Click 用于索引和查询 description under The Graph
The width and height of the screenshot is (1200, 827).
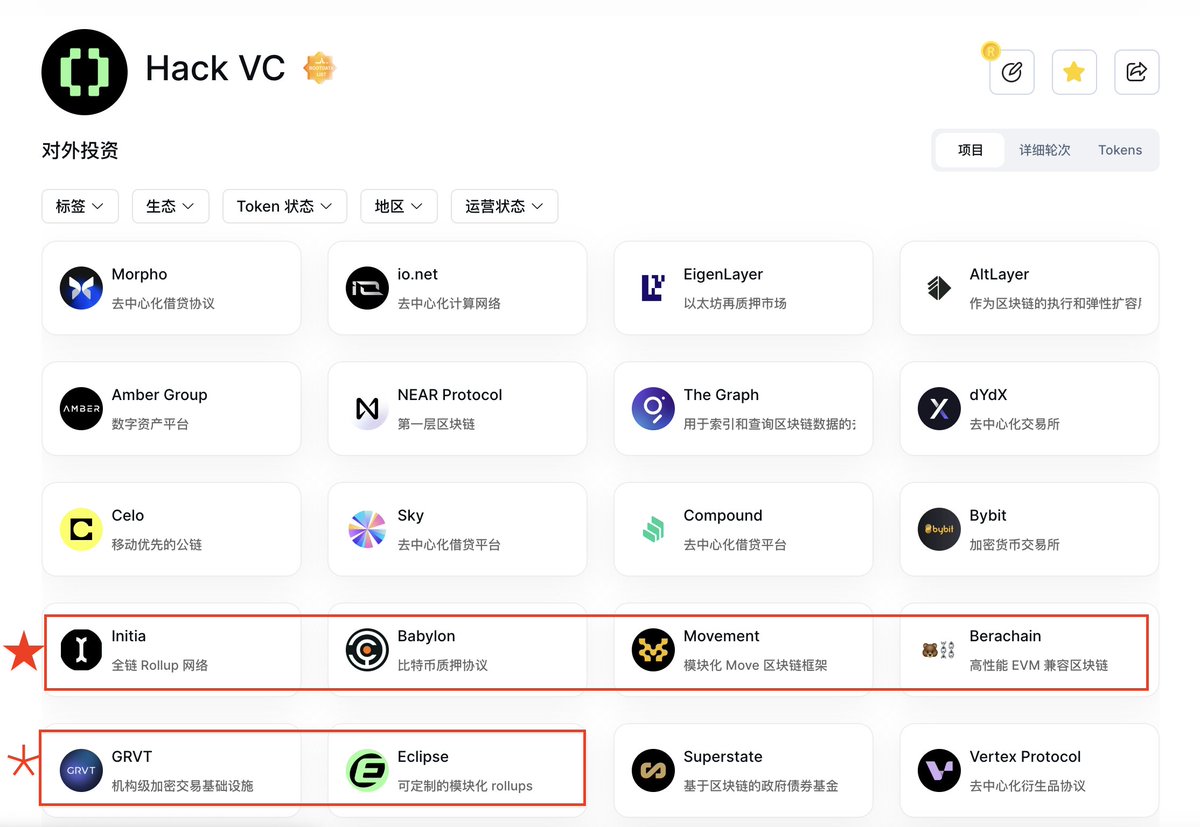click(x=769, y=424)
